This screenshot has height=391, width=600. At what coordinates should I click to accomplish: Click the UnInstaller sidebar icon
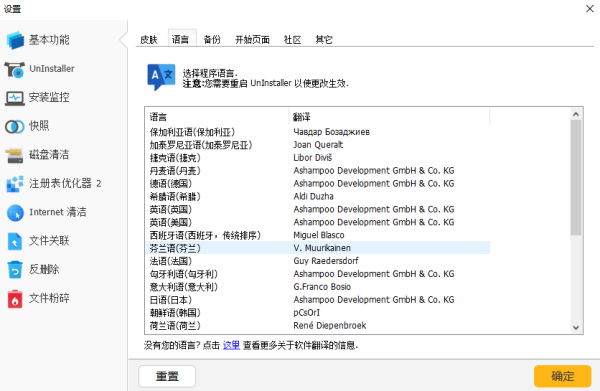click(x=15, y=69)
